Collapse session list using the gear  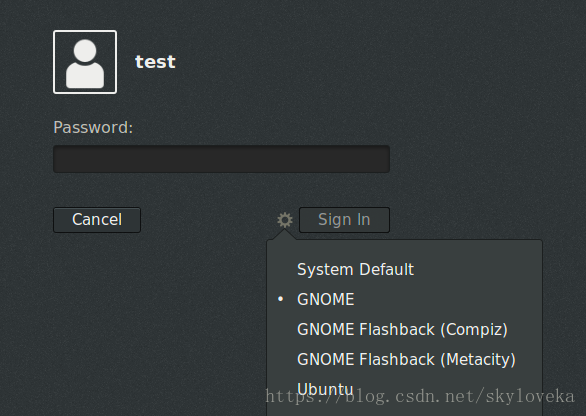click(285, 220)
